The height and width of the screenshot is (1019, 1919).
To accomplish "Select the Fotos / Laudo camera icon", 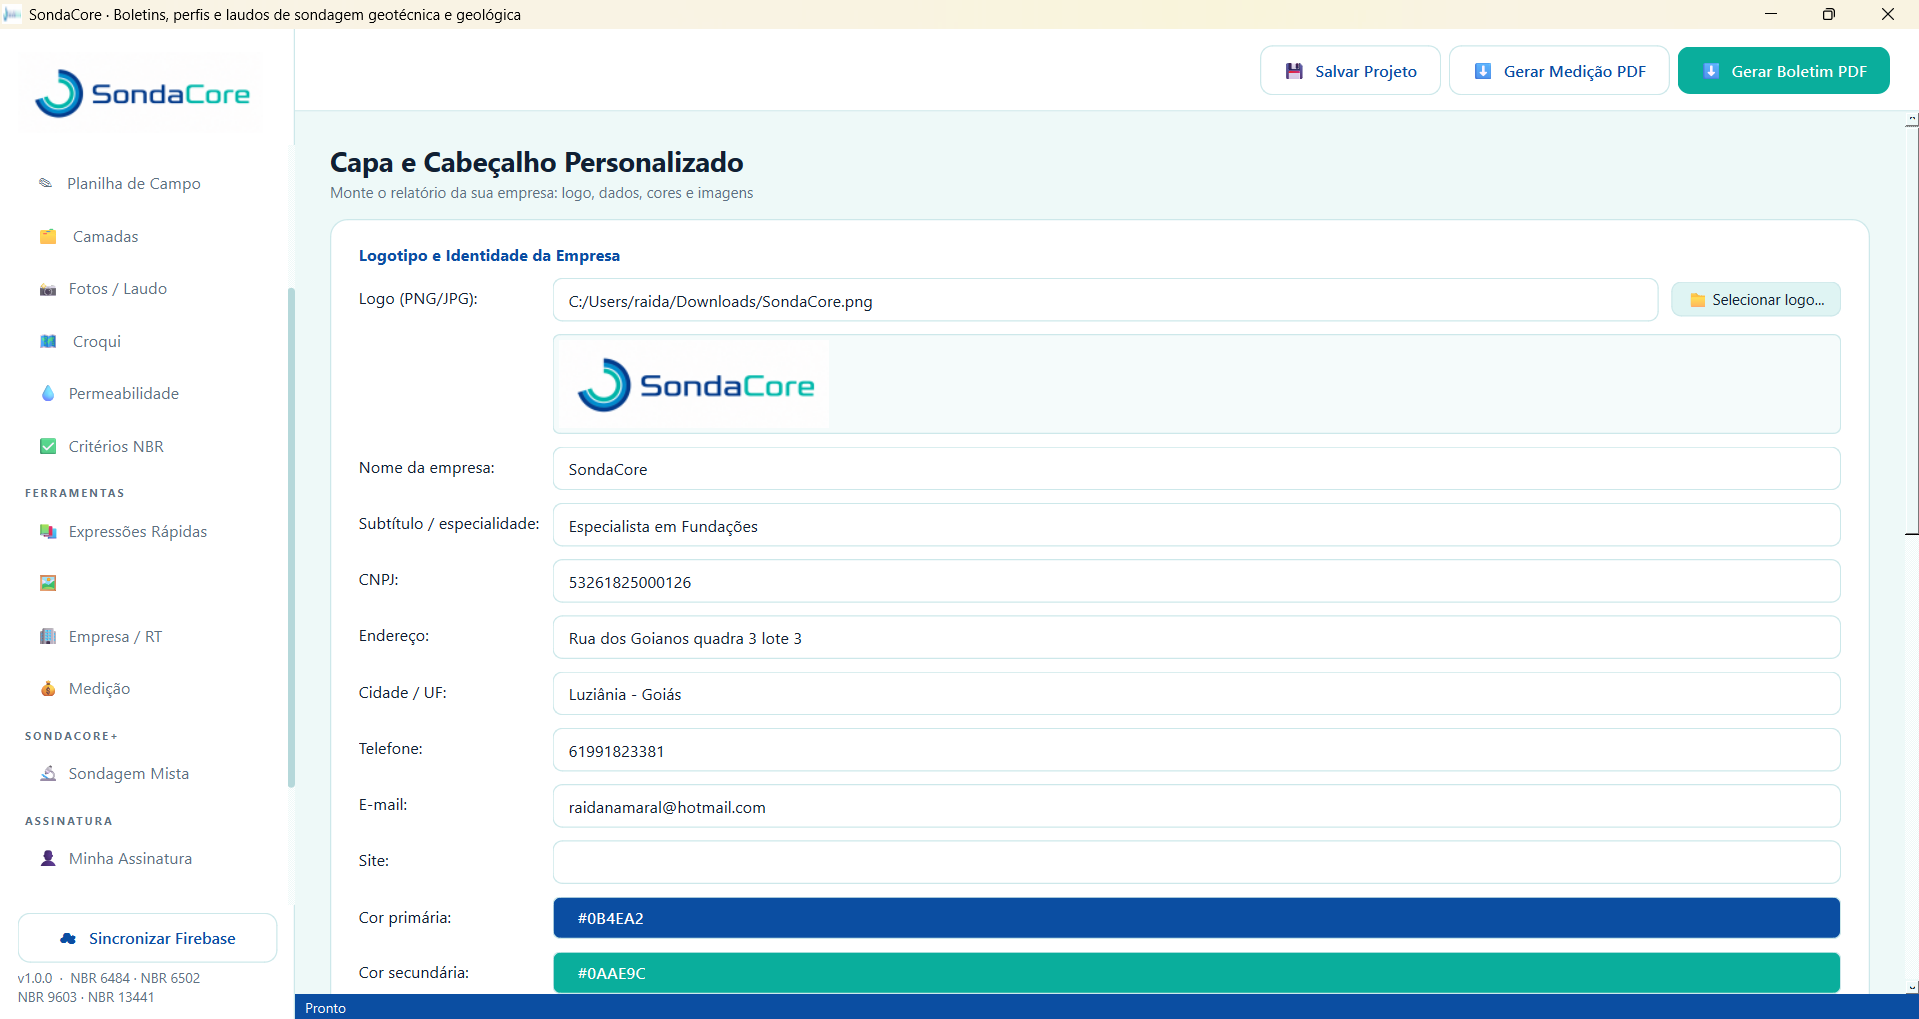I will click(48, 289).
